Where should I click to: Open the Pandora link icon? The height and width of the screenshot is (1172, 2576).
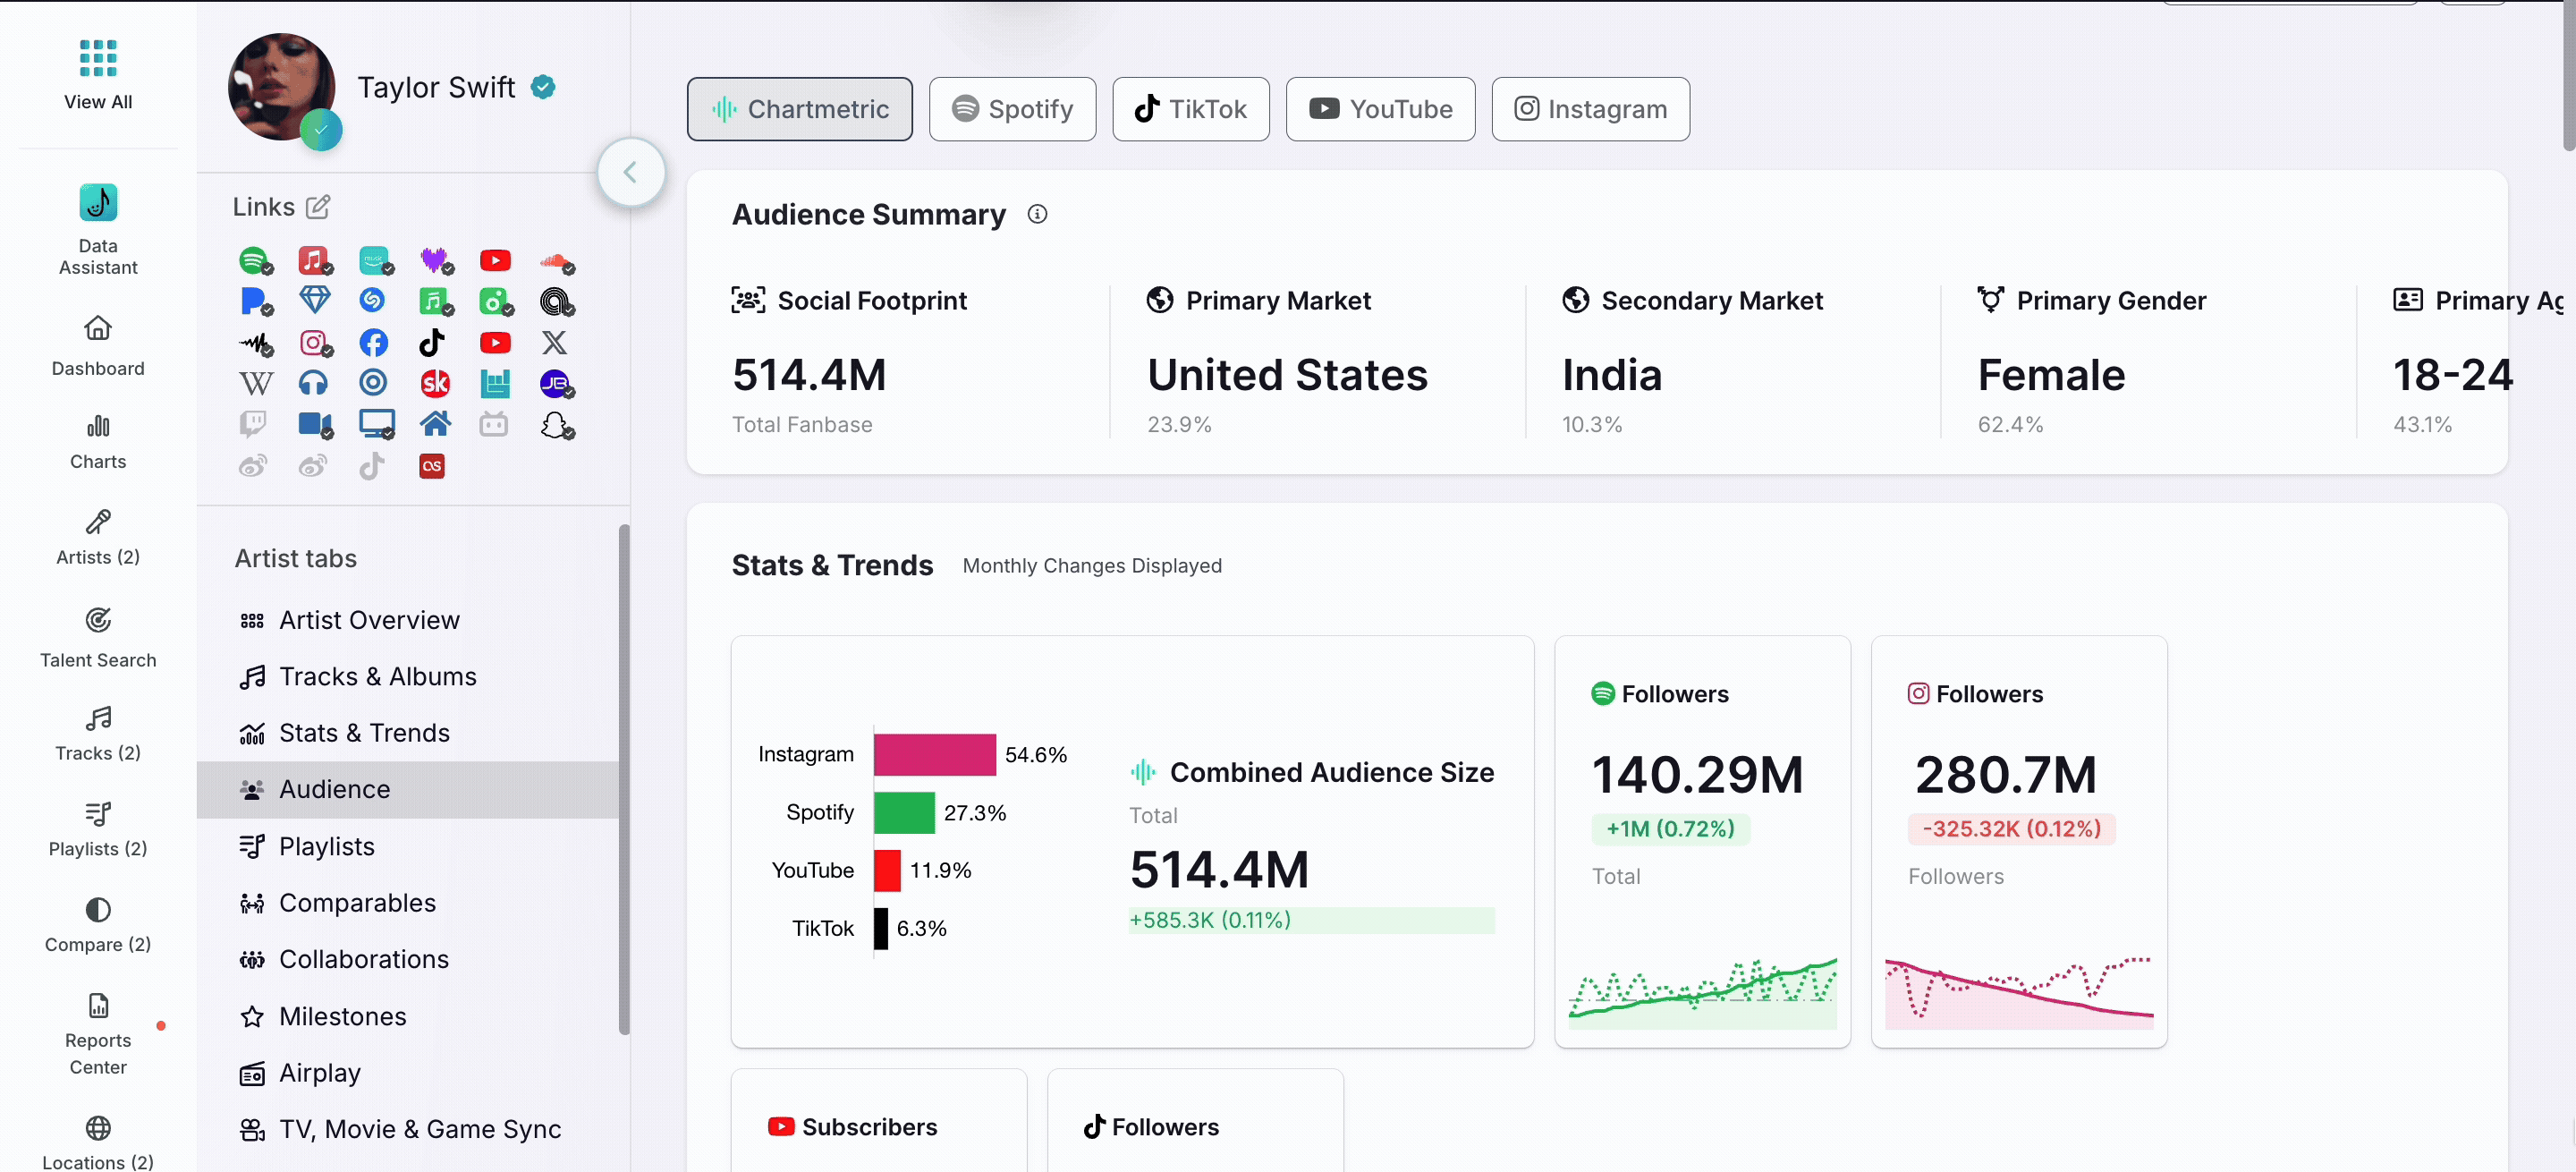[254, 301]
